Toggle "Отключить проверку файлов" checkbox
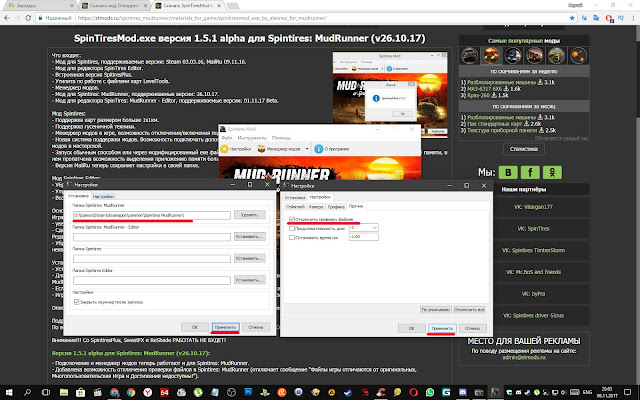 pyautogui.click(x=292, y=220)
